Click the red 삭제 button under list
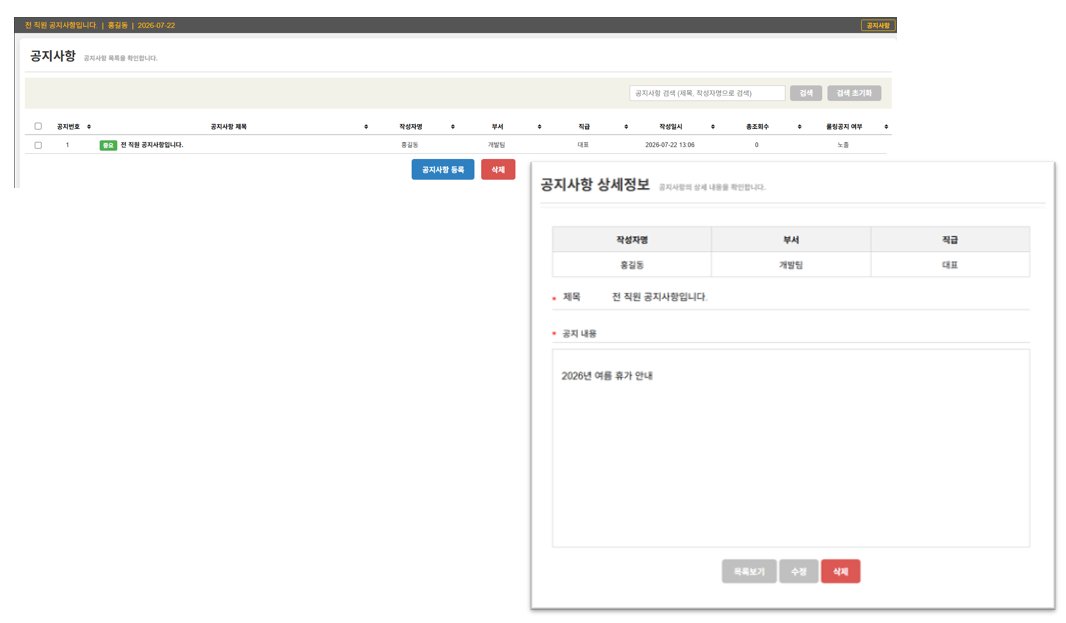 [498, 169]
